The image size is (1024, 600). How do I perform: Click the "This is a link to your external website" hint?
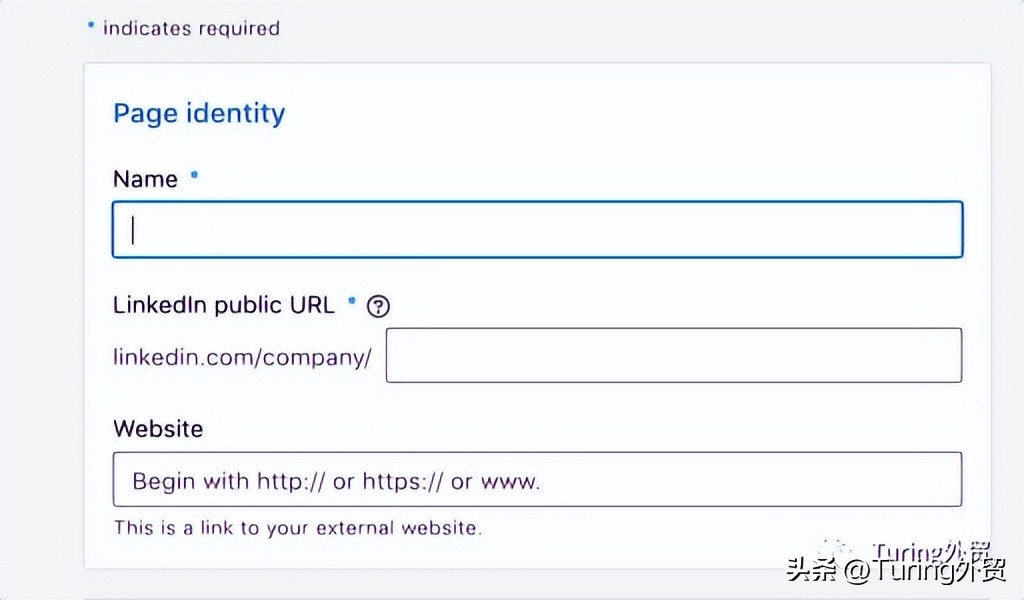297,527
